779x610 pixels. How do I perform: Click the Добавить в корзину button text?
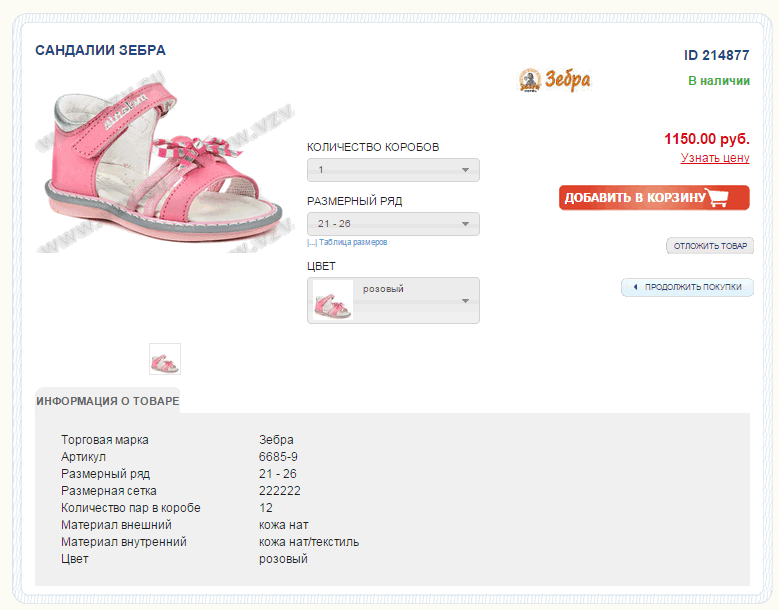[x=635, y=198]
